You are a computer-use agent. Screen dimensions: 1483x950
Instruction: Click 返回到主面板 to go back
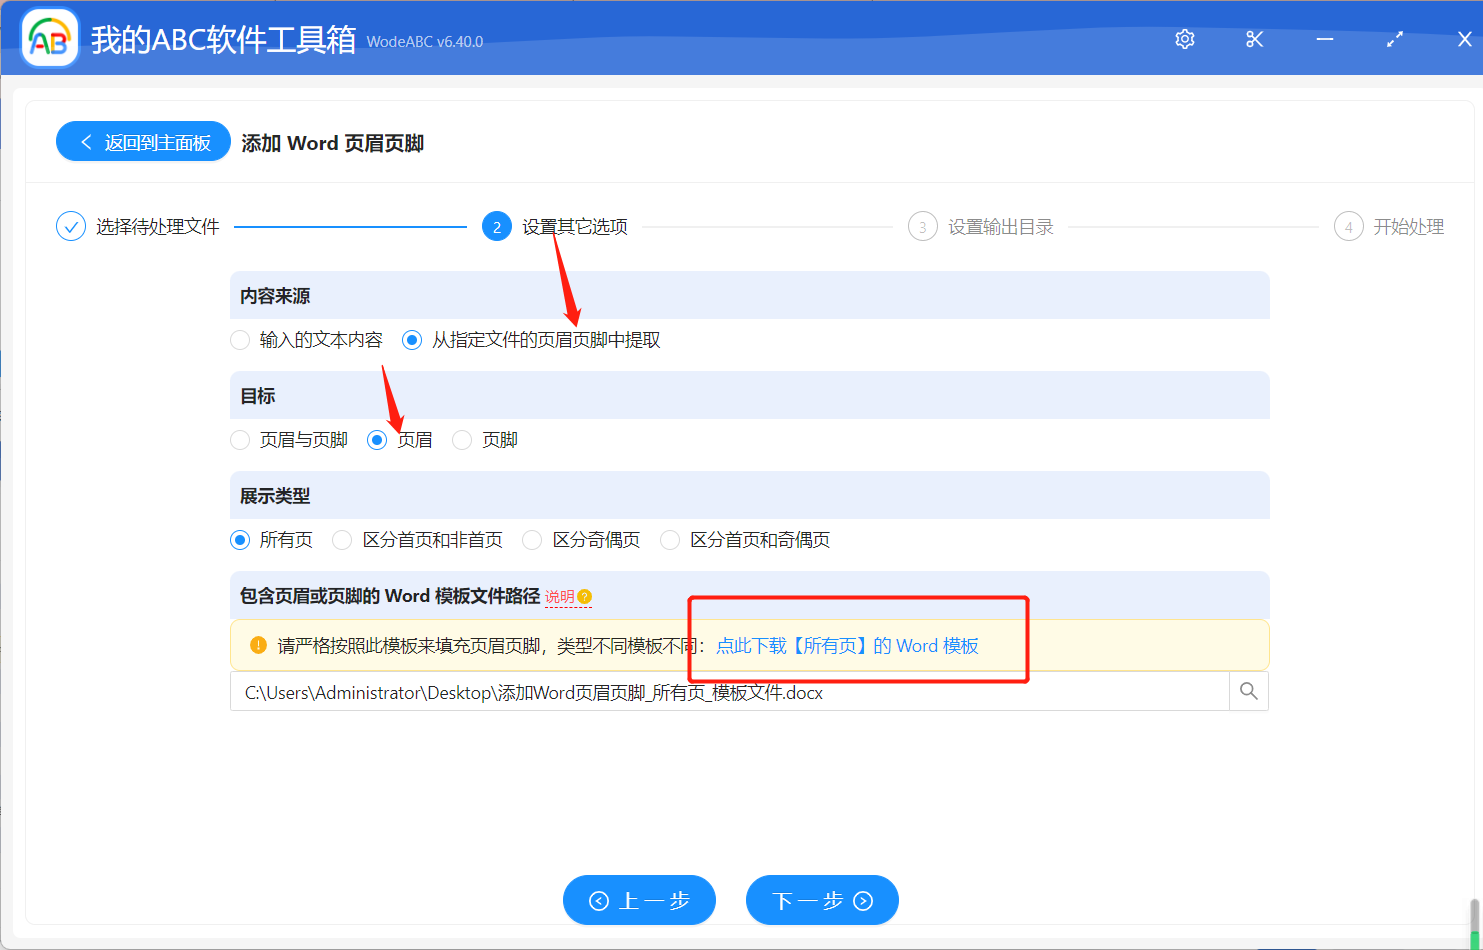click(143, 141)
